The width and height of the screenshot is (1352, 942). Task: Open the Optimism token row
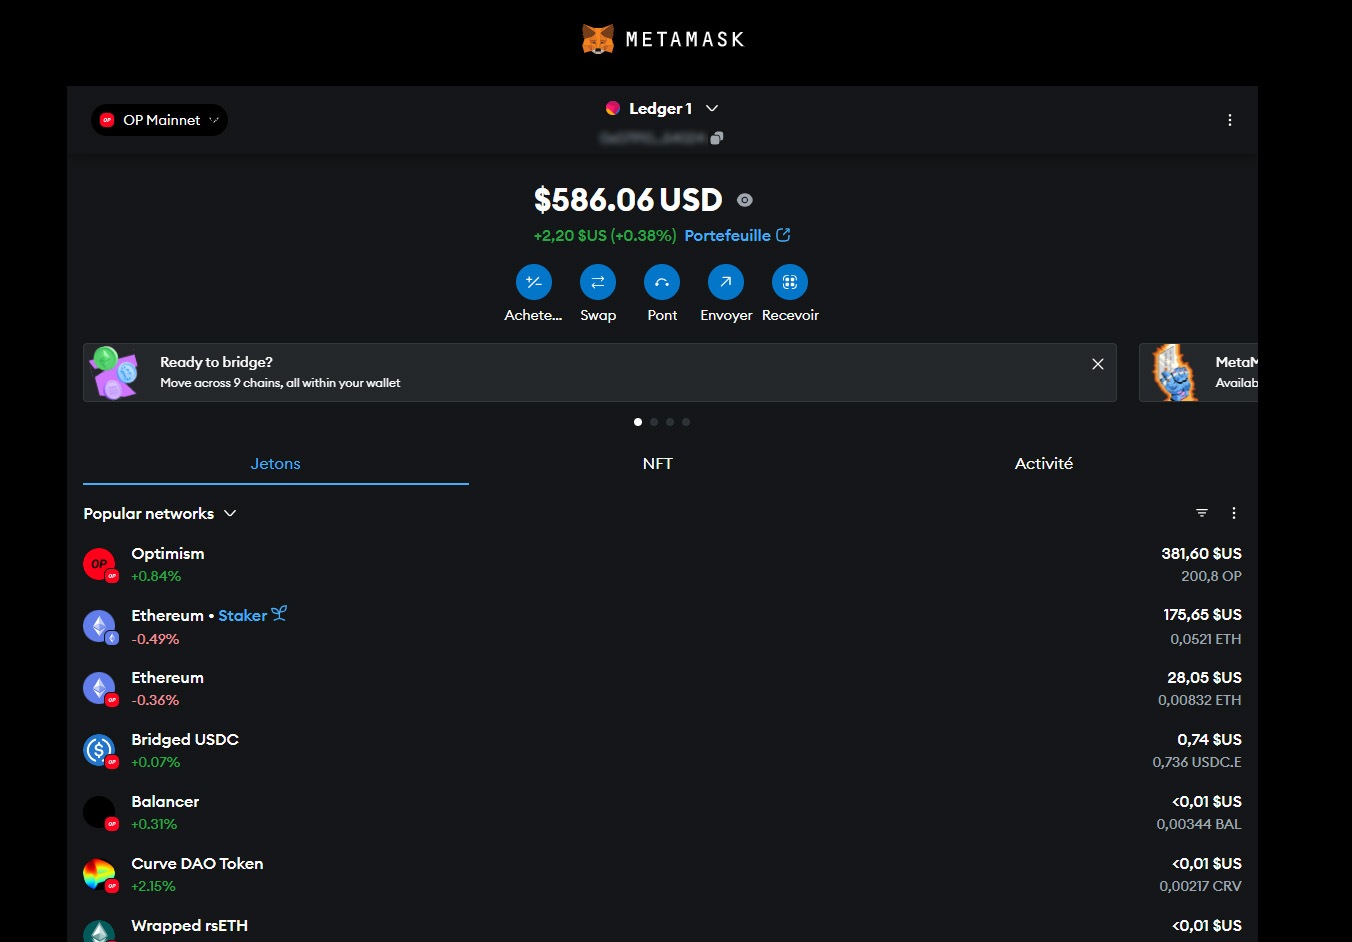pos(662,565)
